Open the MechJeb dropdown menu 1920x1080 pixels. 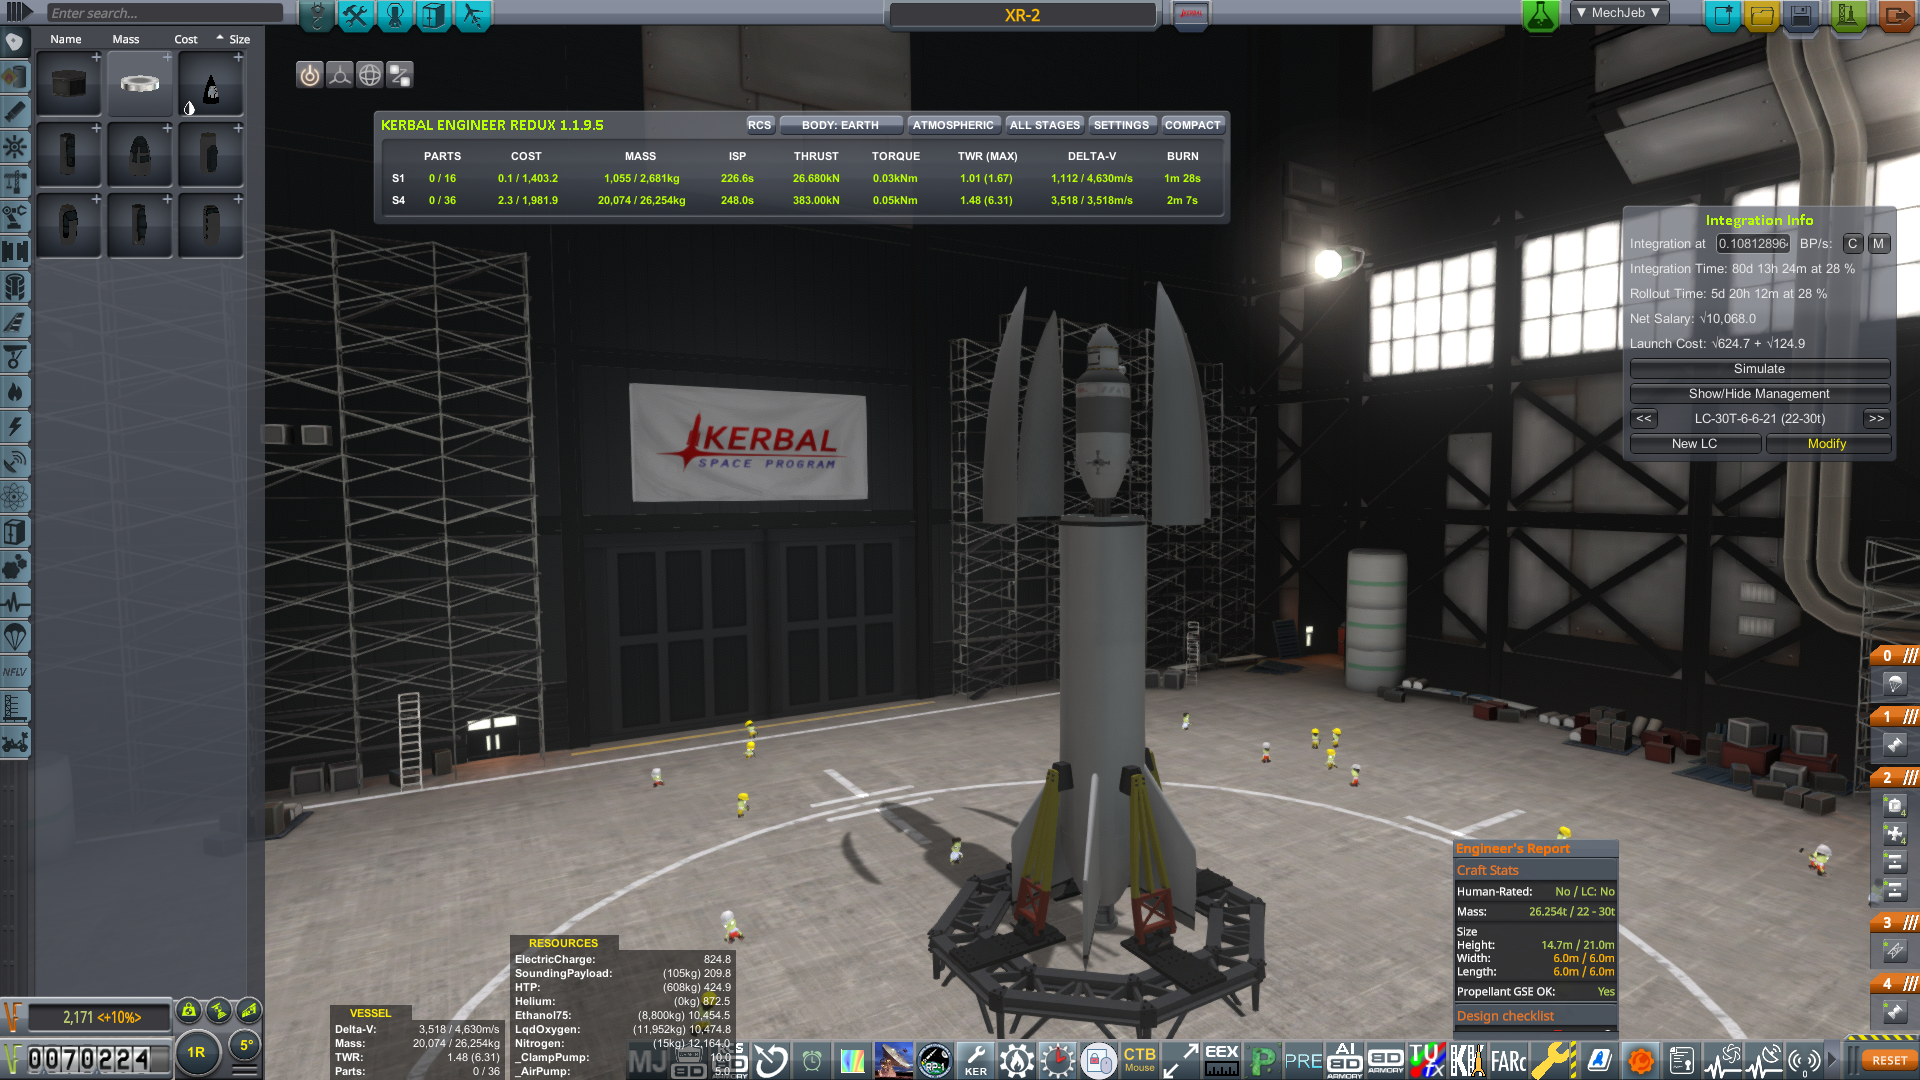pos(1618,13)
